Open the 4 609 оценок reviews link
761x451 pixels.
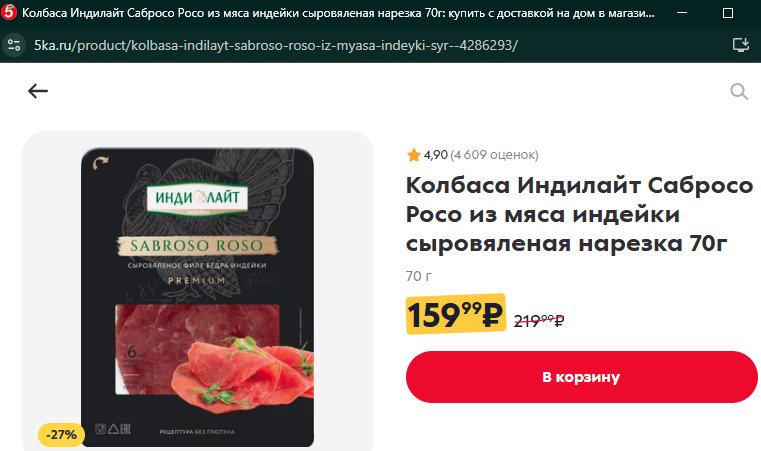(494, 155)
